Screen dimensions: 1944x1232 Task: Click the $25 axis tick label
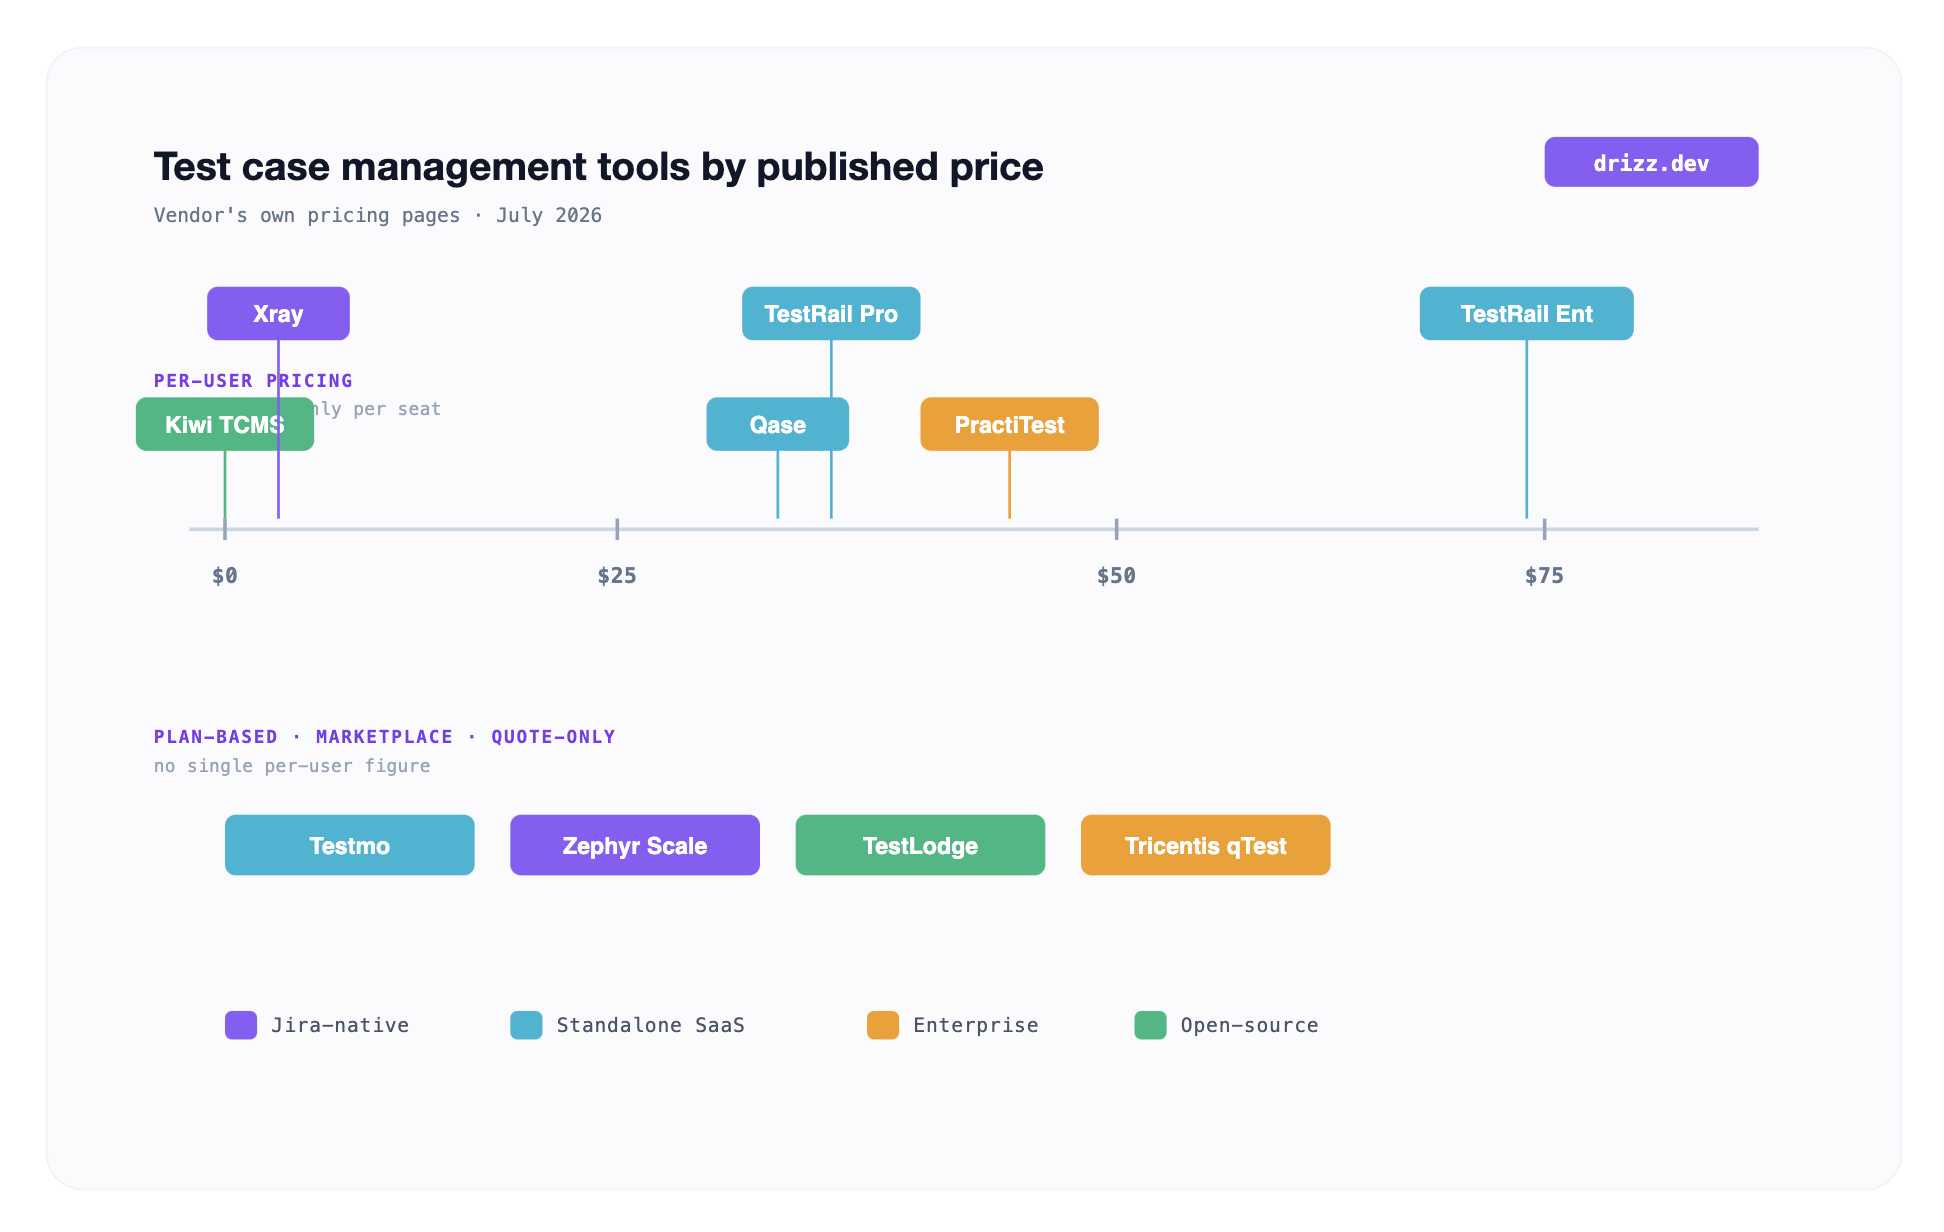click(x=617, y=576)
